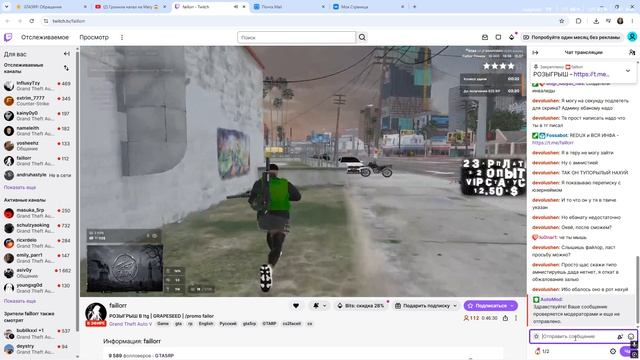Switch to the YouTube browser tab
This screenshot has height=360, width=640.
tap(130, 7)
